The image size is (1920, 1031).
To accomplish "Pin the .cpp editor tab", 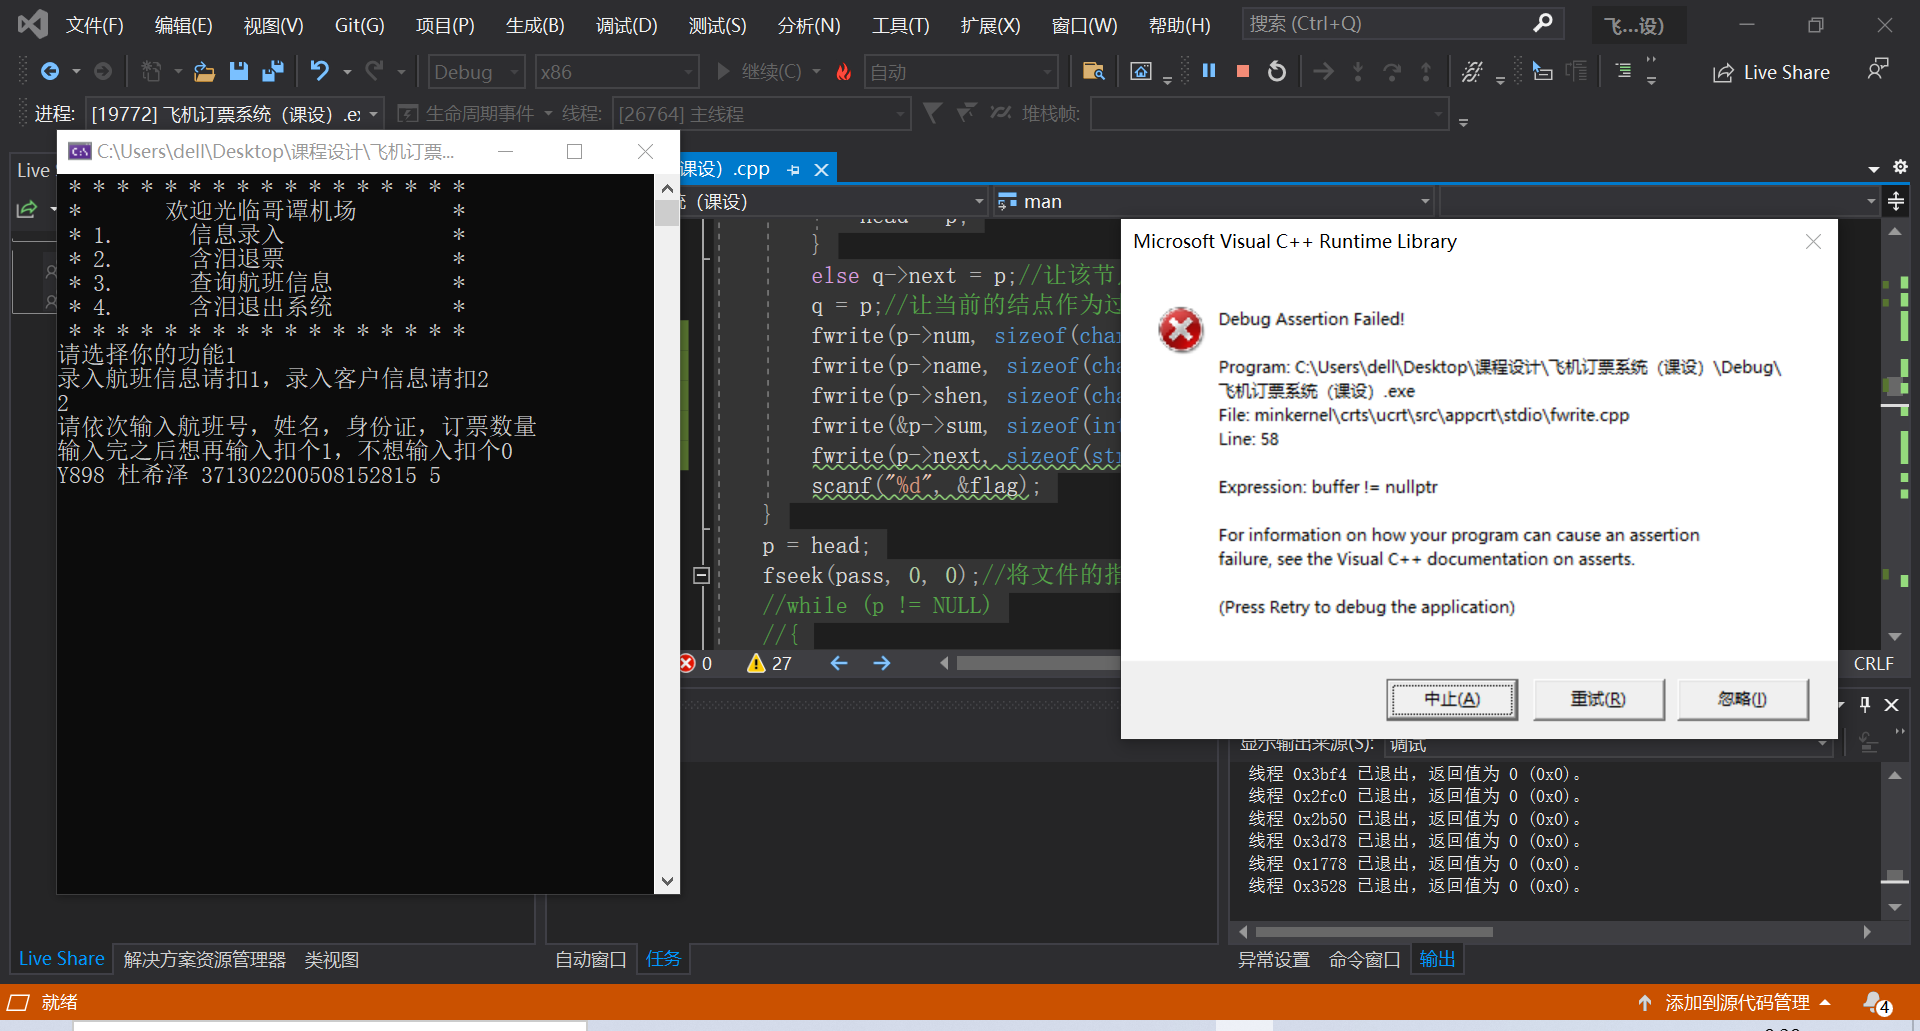I will (x=794, y=170).
